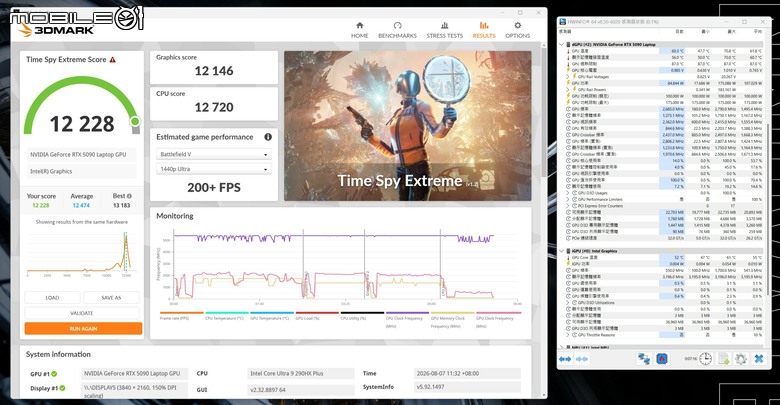Toggle the GPU Clock Frequency pink legend

[498, 319]
